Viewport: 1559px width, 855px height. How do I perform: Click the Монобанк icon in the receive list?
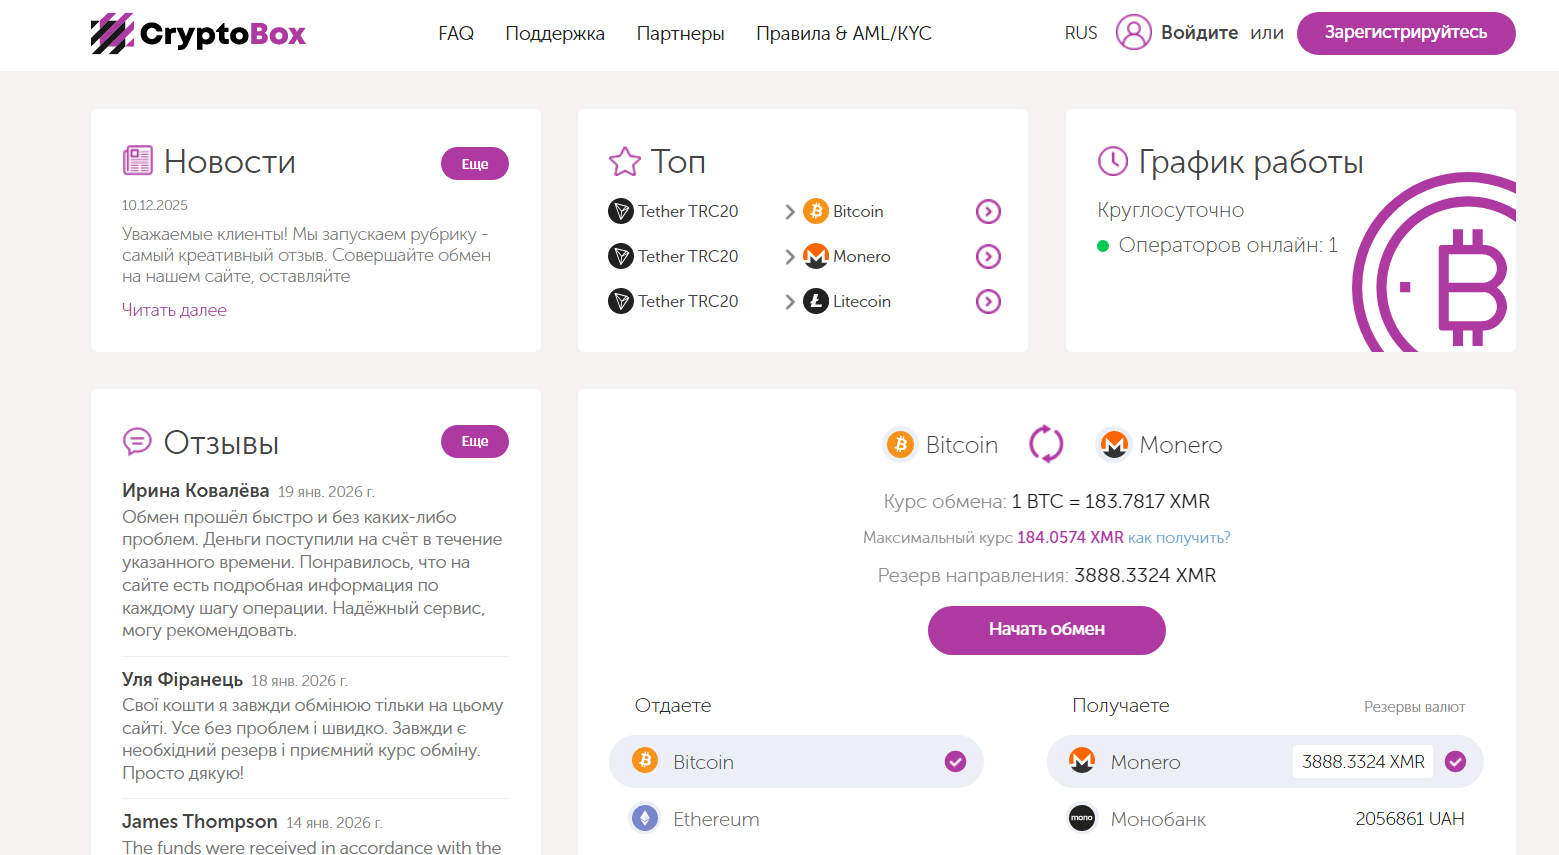point(1081,818)
